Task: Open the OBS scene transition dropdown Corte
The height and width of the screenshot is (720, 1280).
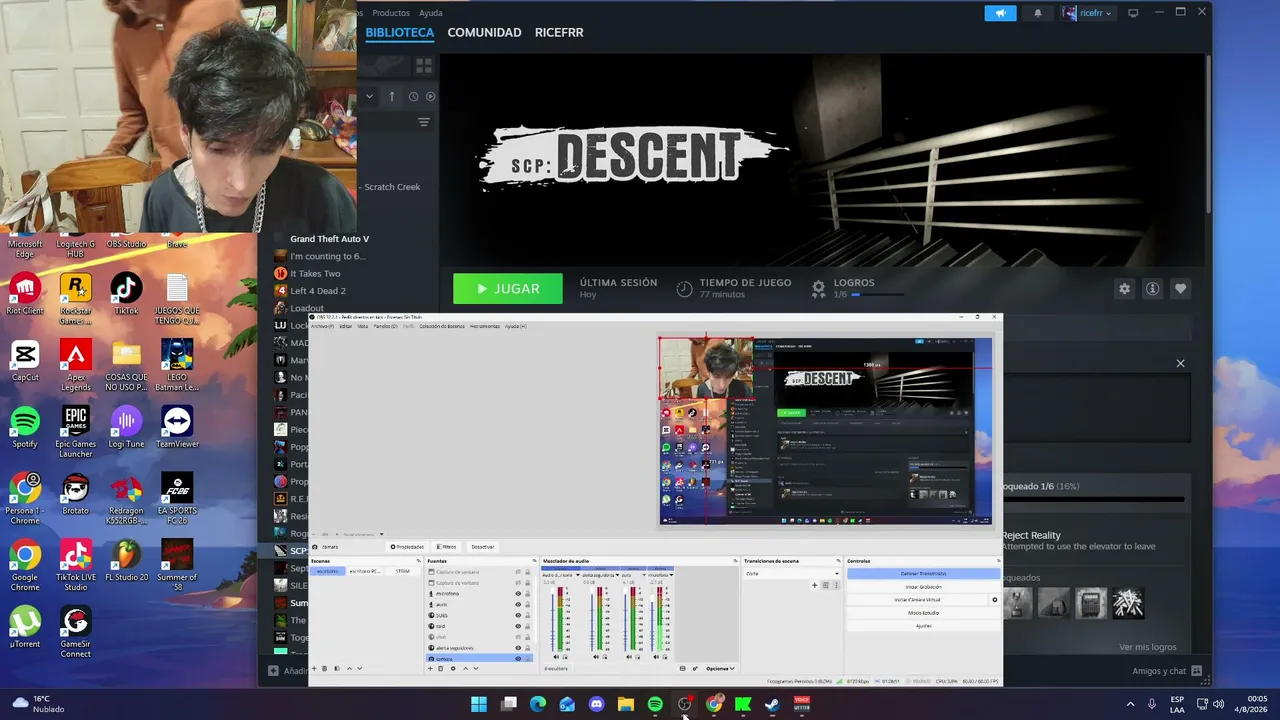Action: [792, 574]
